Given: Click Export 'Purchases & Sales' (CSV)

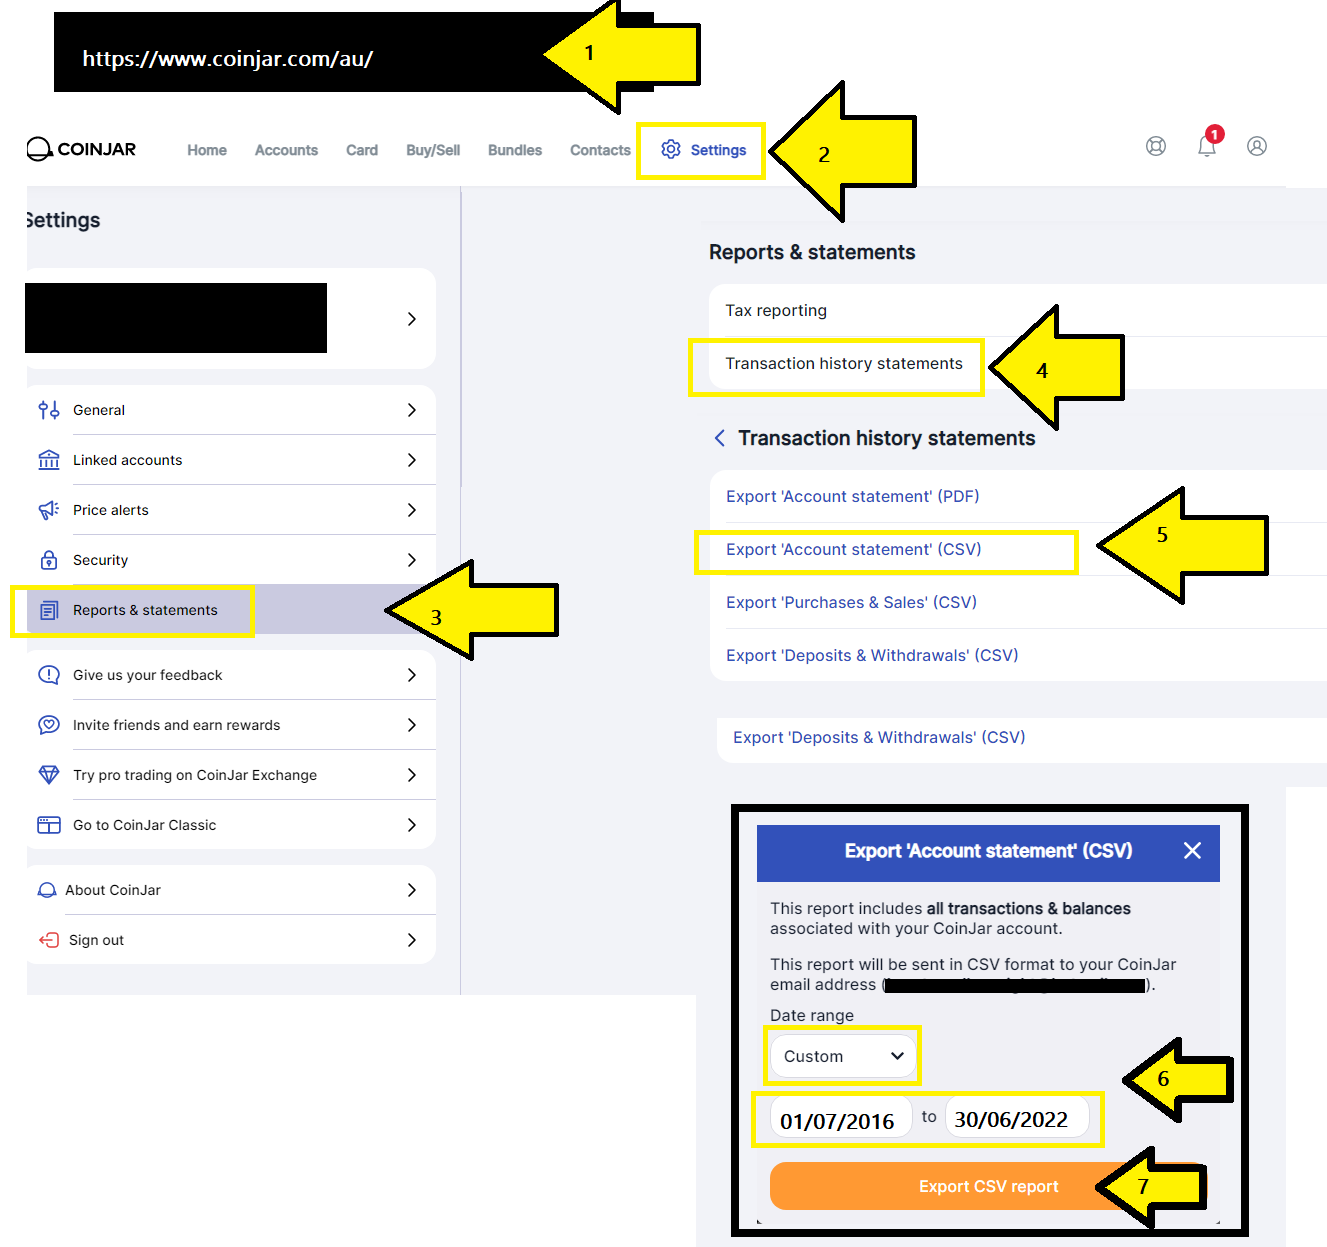Looking at the screenshot, I should [851, 603].
